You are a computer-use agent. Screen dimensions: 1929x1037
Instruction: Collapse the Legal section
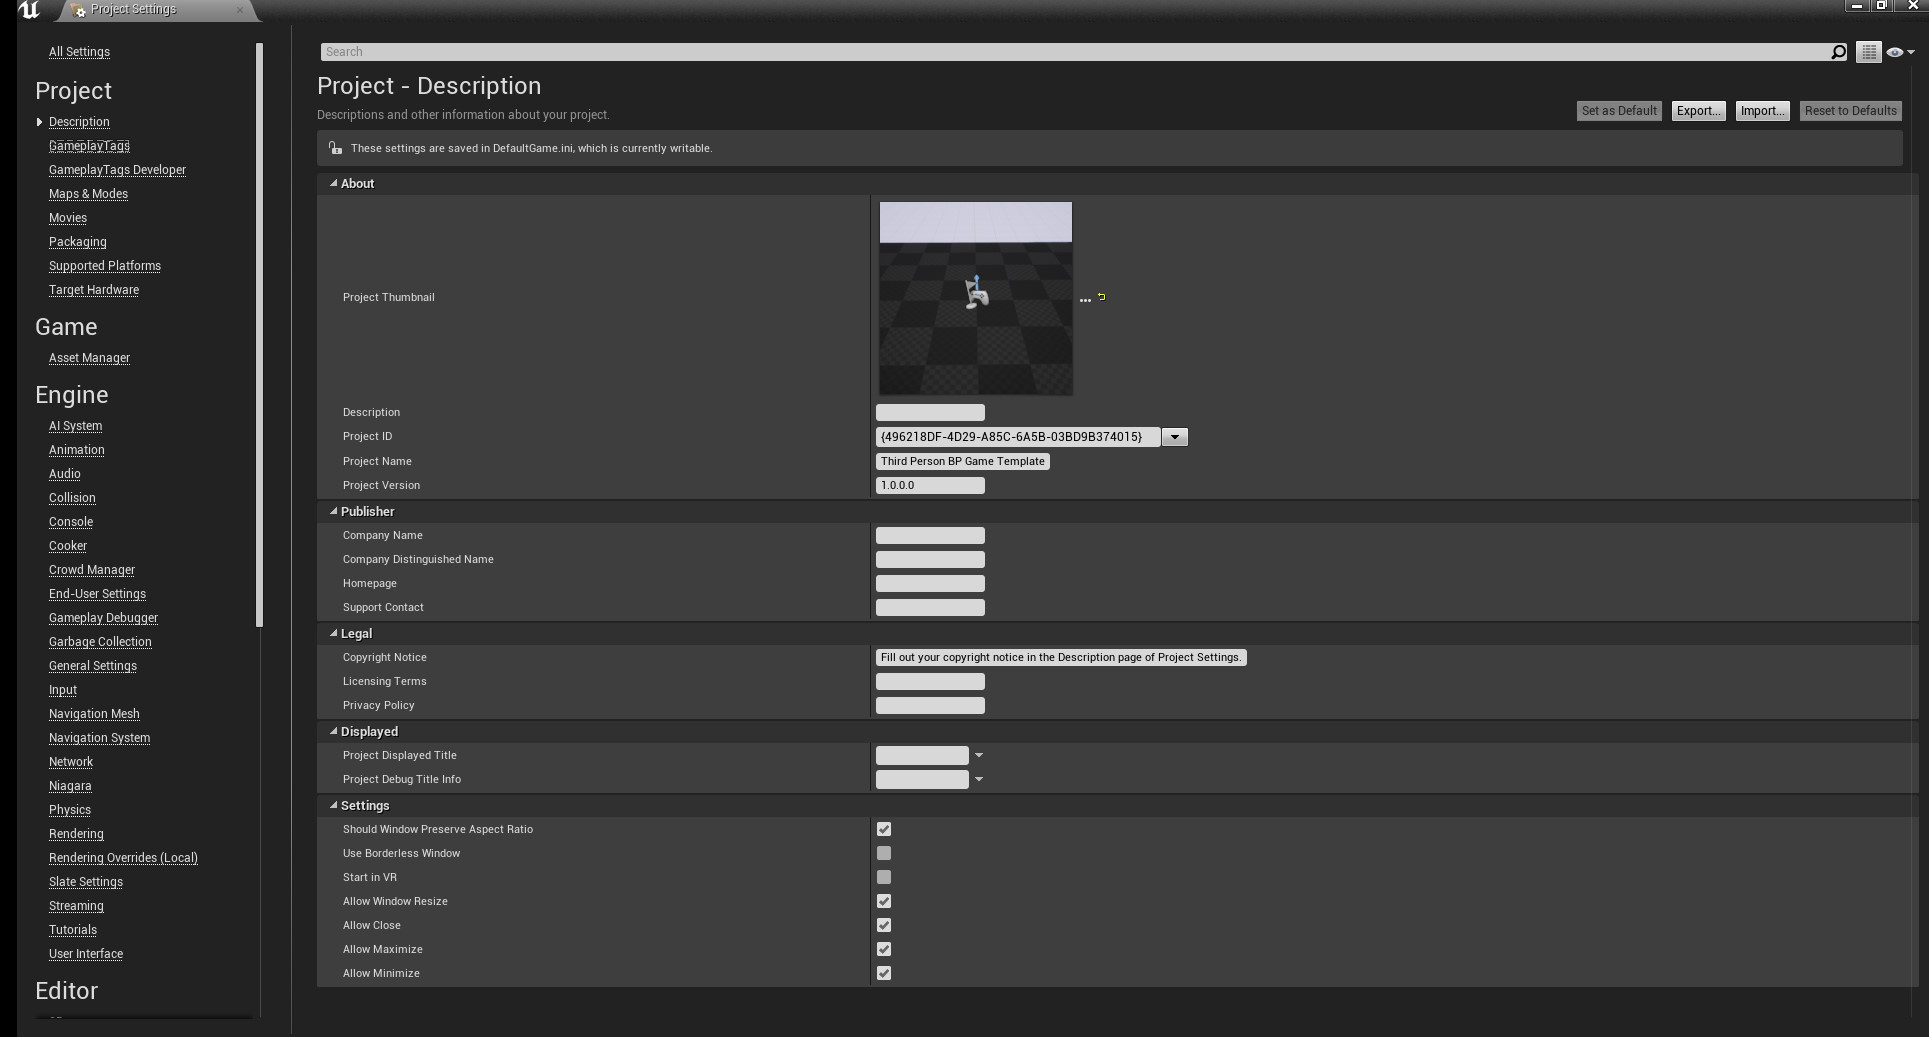click(x=334, y=633)
